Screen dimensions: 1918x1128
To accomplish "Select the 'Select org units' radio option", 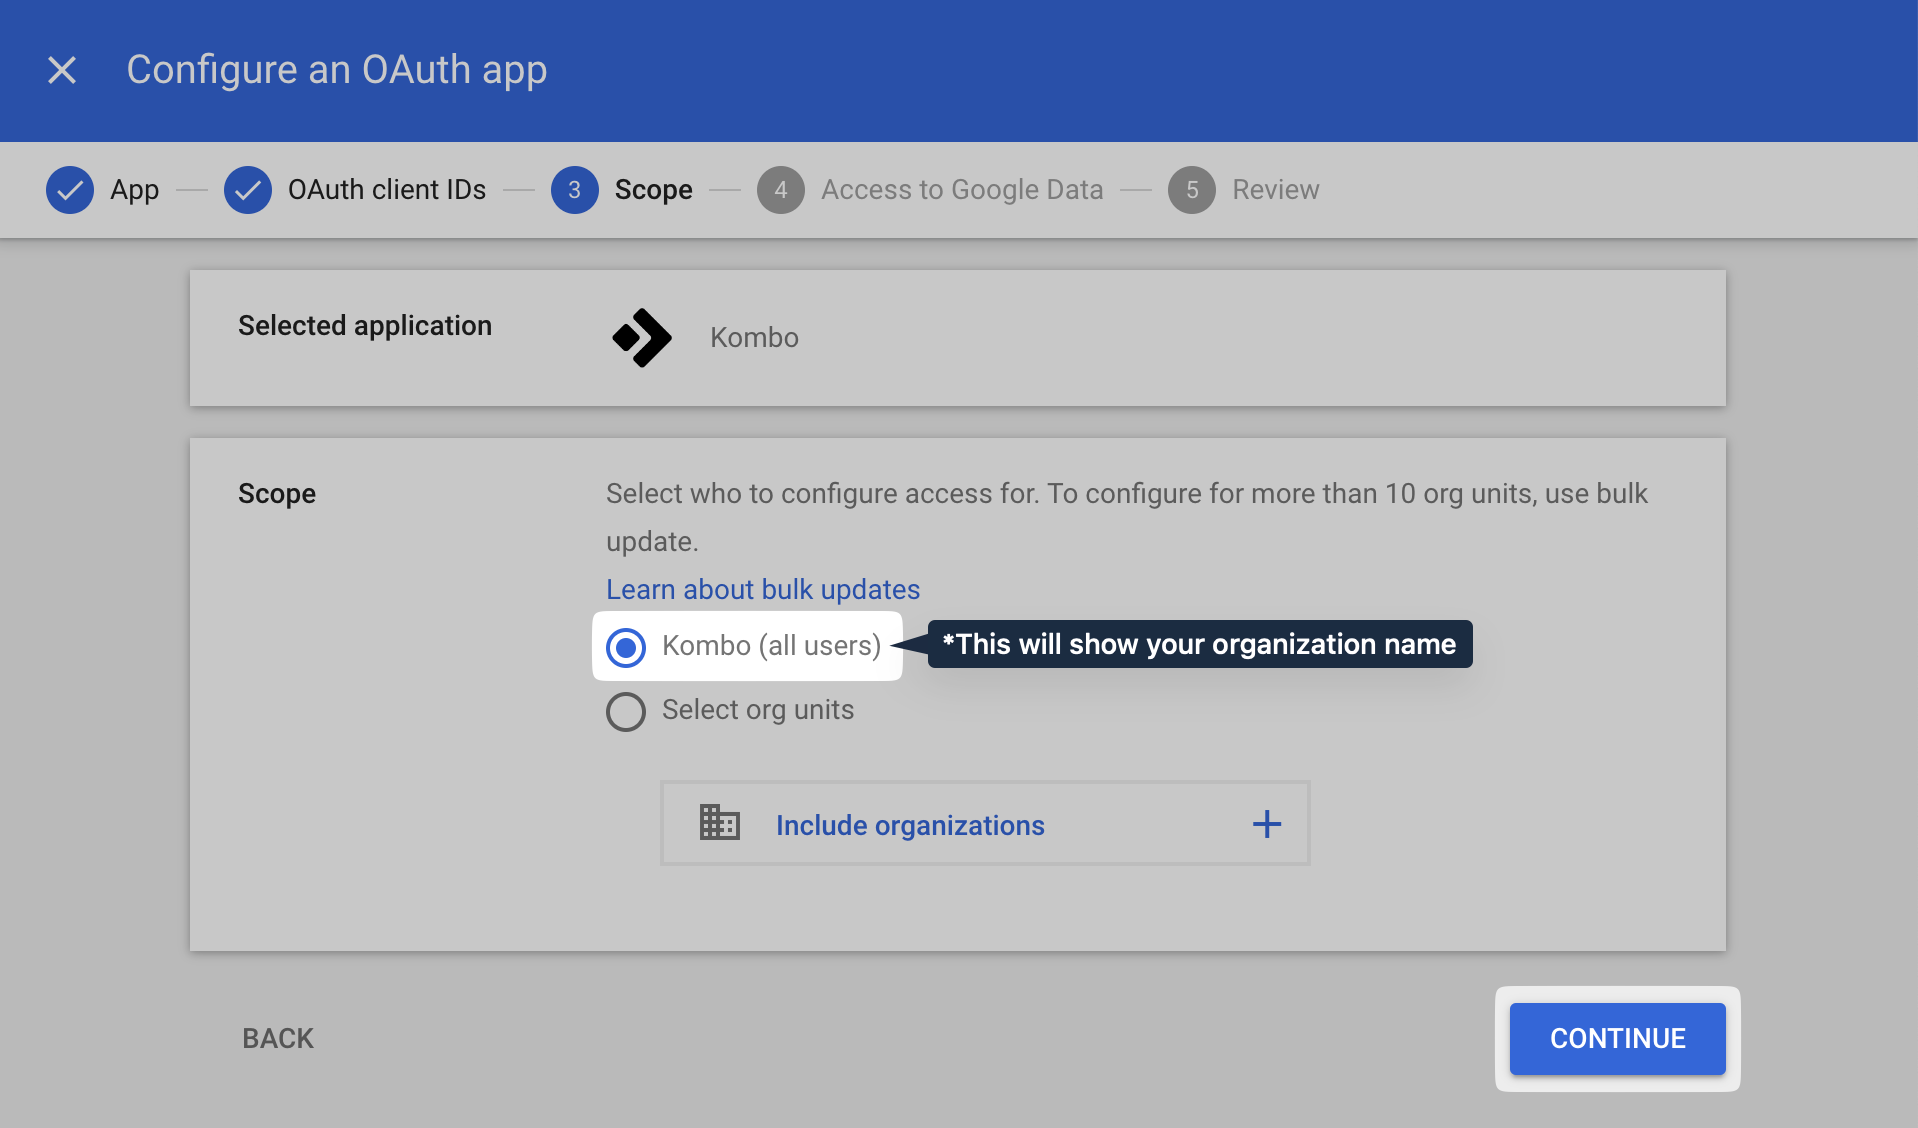I will coord(626,711).
